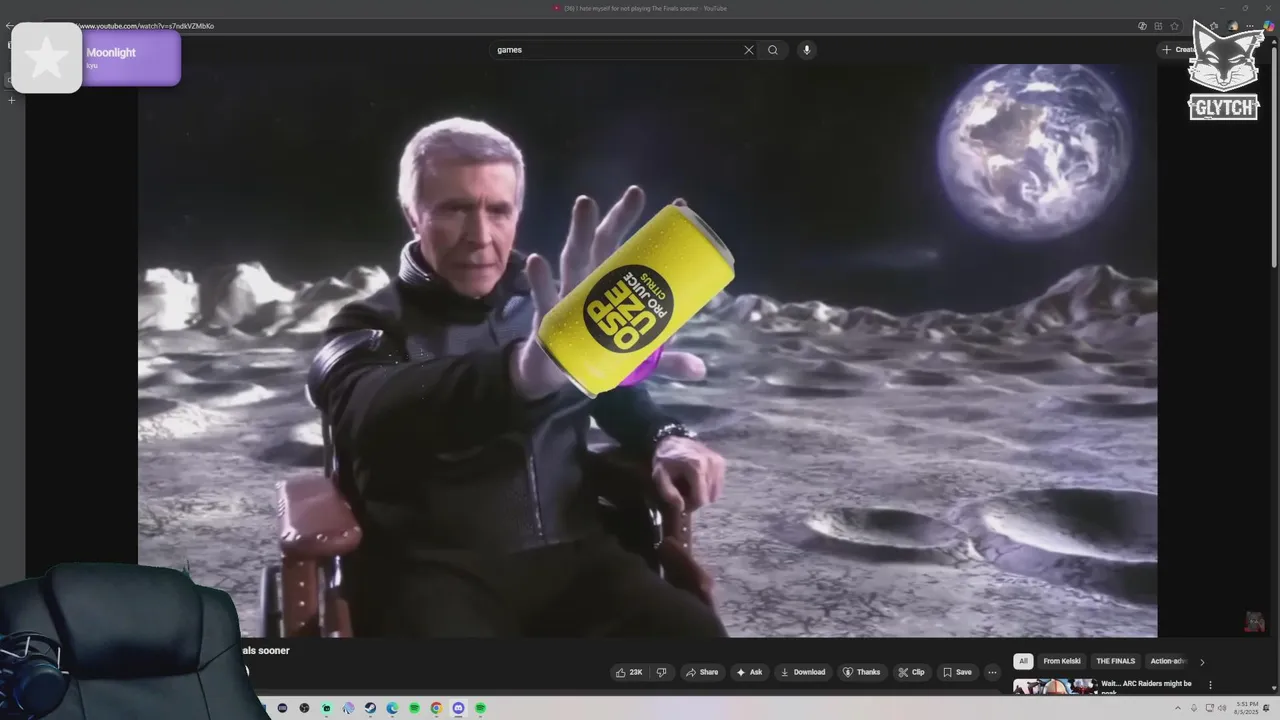Open Microsoft Edge from the taskbar

click(392, 708)
